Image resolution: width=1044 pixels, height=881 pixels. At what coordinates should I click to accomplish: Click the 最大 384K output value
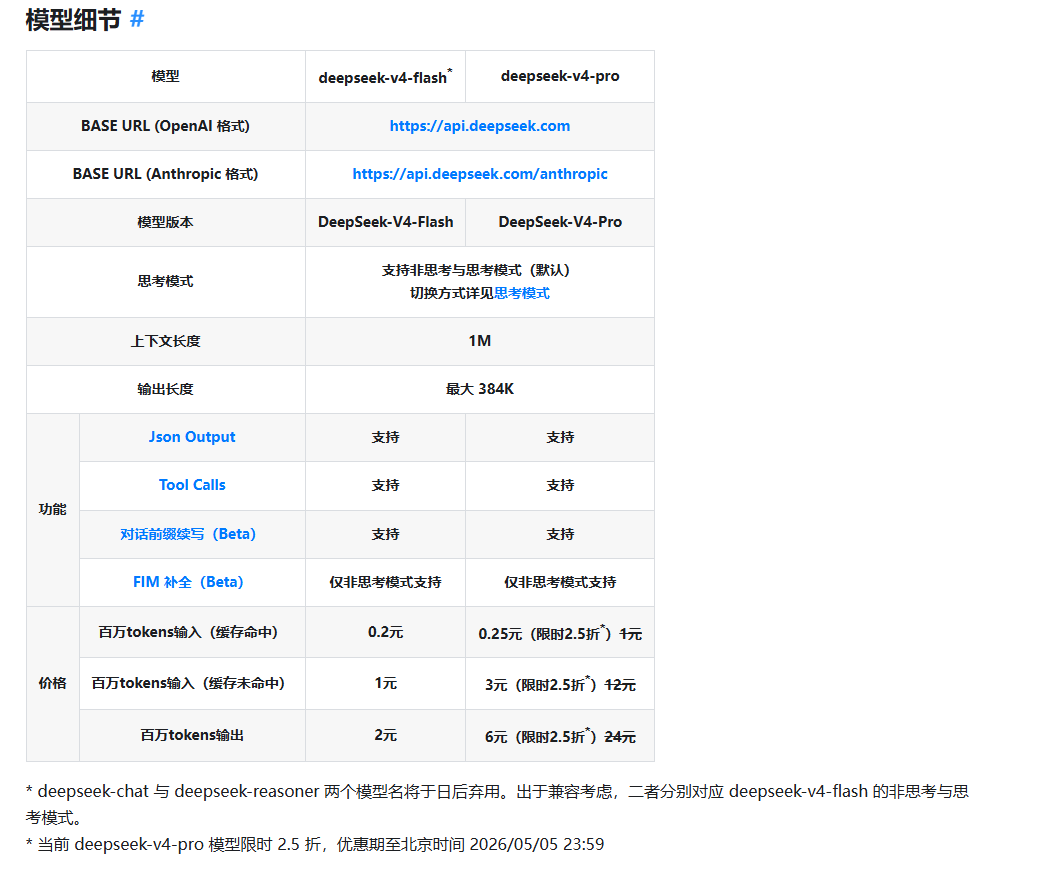tap(479, 390)
